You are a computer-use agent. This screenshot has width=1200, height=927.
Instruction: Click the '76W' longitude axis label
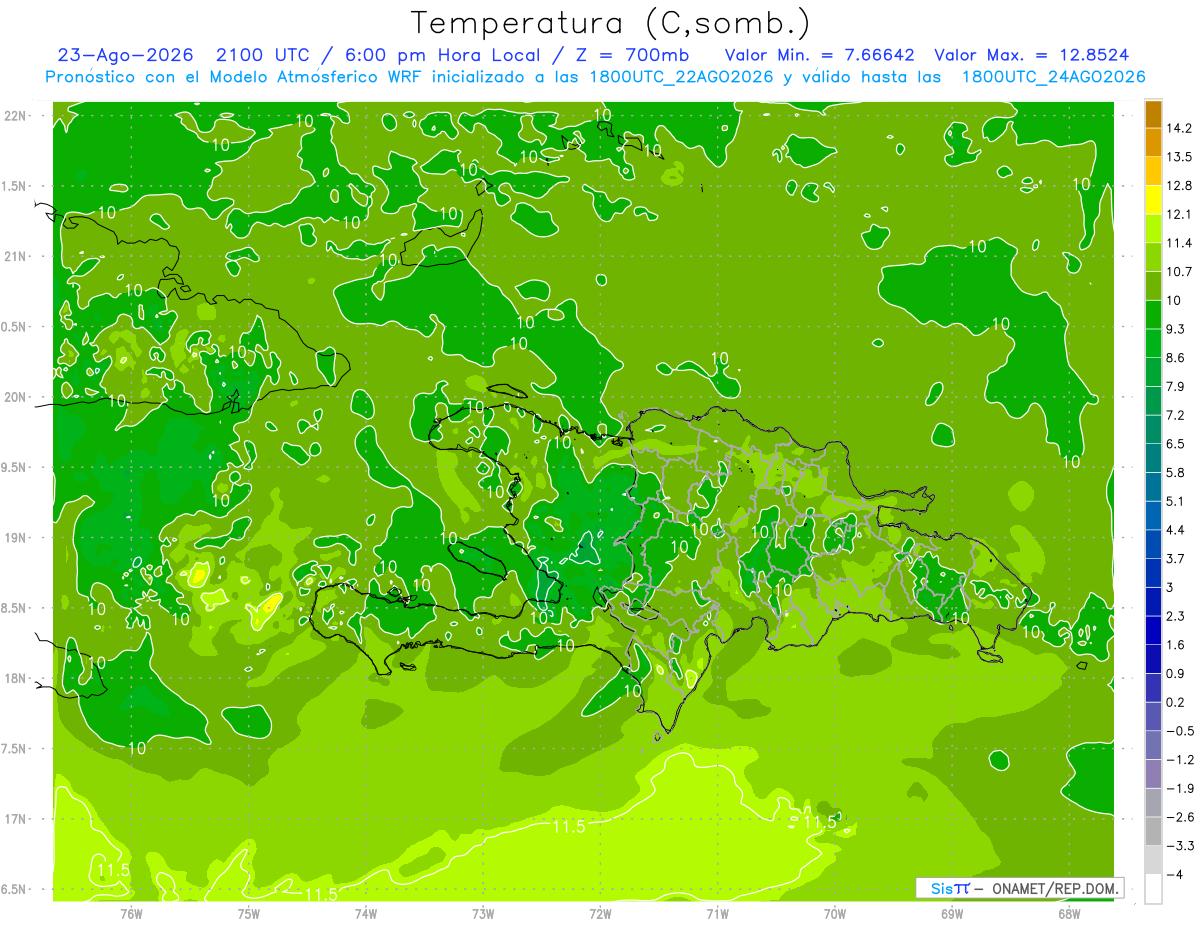point(131,913)
